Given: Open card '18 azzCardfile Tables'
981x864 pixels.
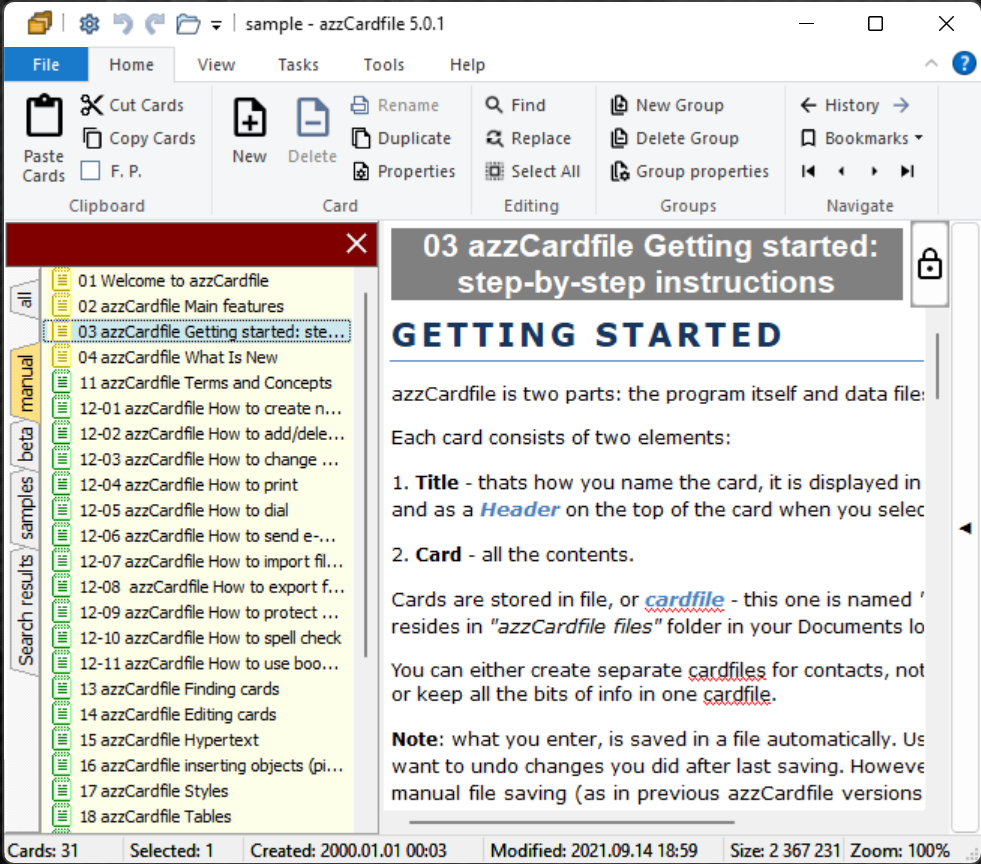Looking at the screenshot, I should click(197, 816).
